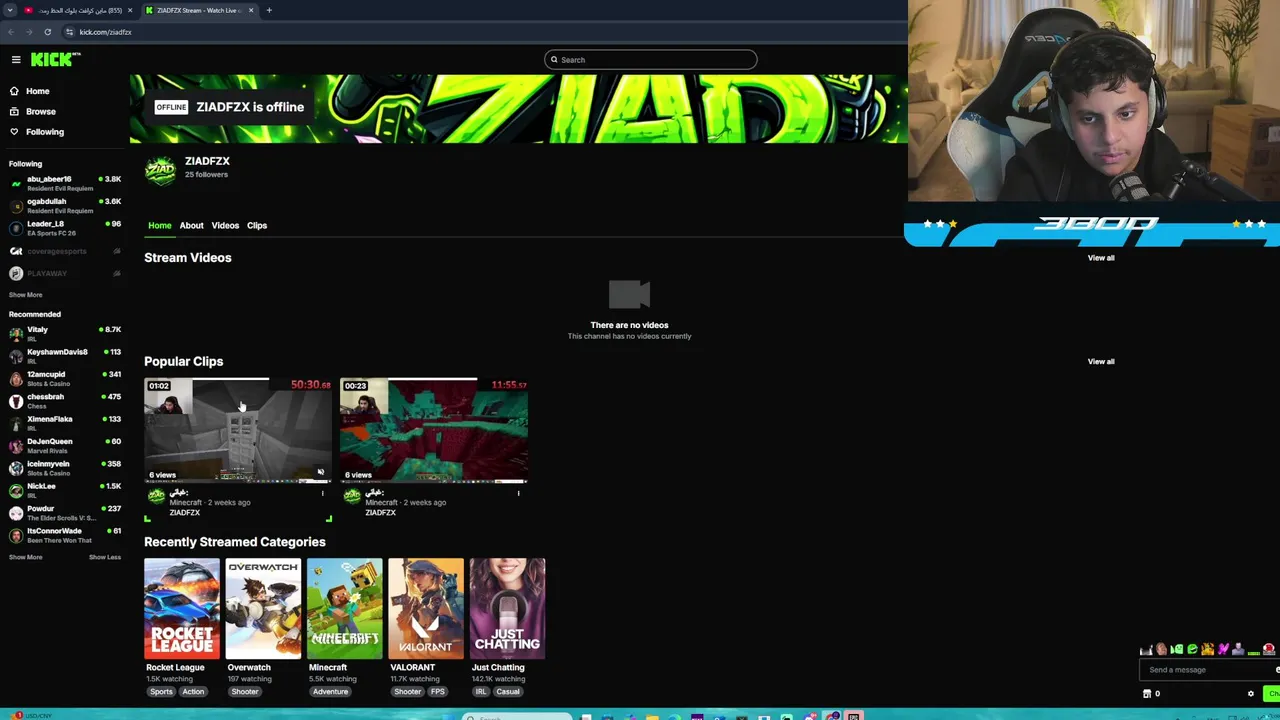Viewport: 1280px width, 720px height.
Task: Insert the green smiling face emote
Action: 1193,649
